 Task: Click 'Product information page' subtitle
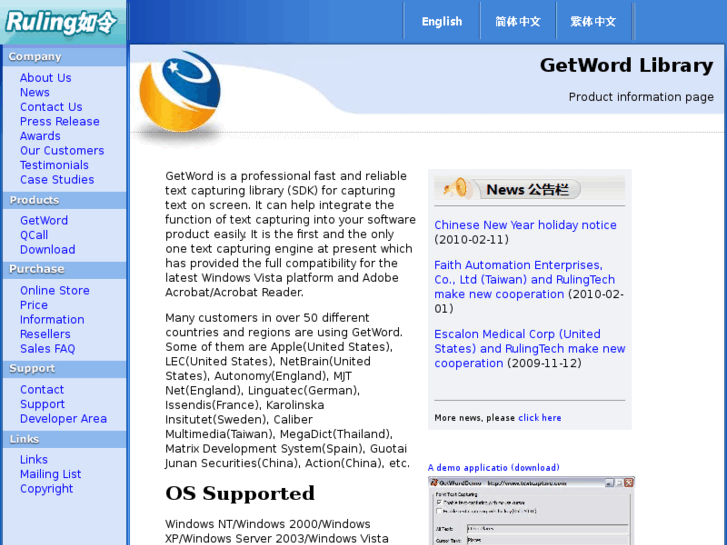click(641, 96)
